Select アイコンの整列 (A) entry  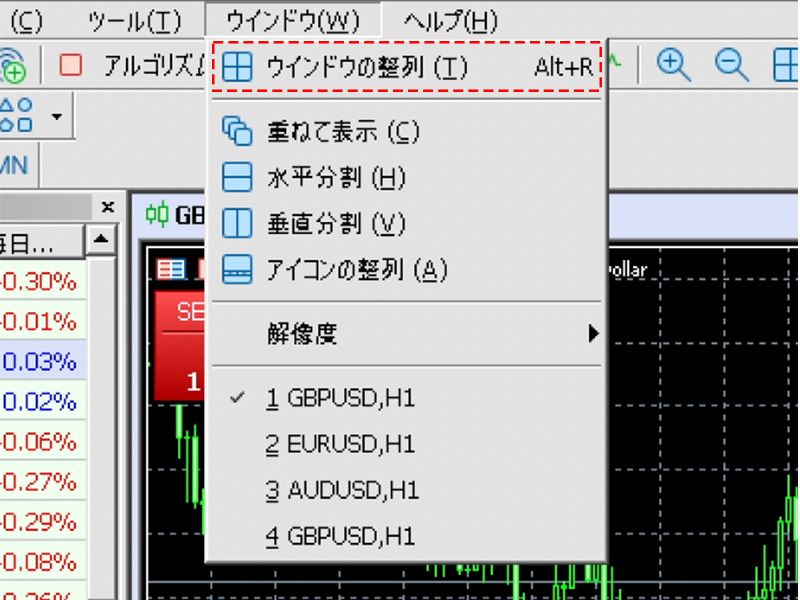point(407,269)
